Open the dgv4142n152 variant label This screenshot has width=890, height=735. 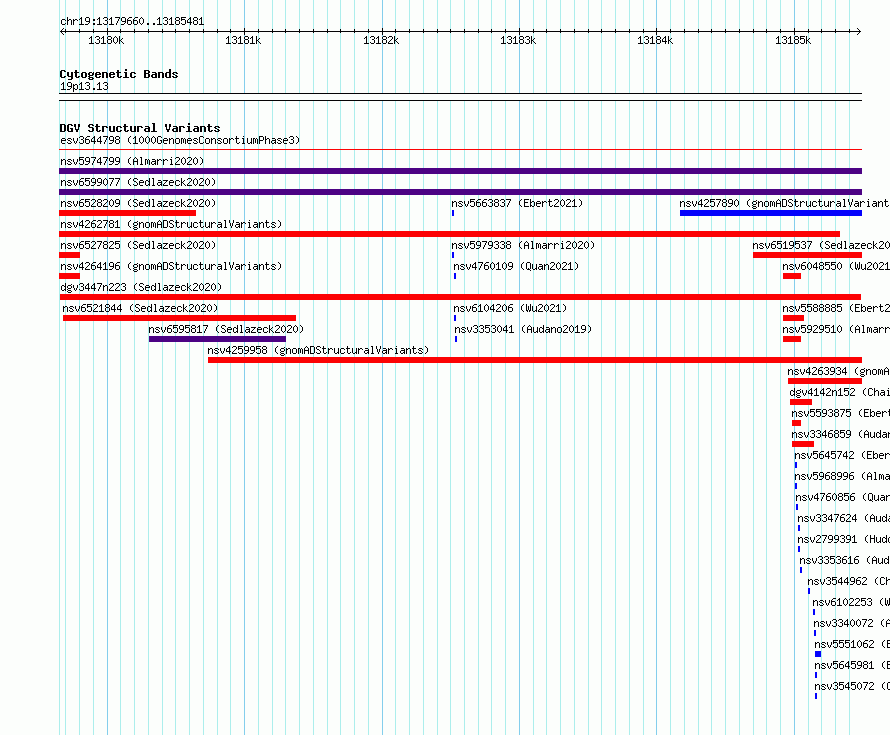pyautogui.click(x=839, y=392)
